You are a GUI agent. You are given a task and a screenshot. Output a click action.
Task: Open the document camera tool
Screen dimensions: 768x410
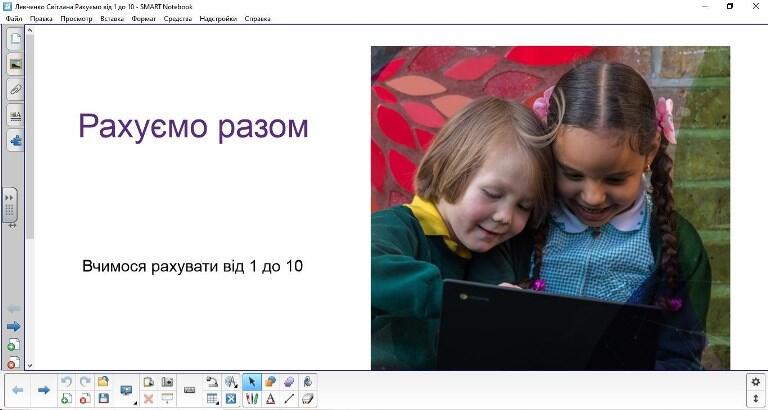(212, 382)
